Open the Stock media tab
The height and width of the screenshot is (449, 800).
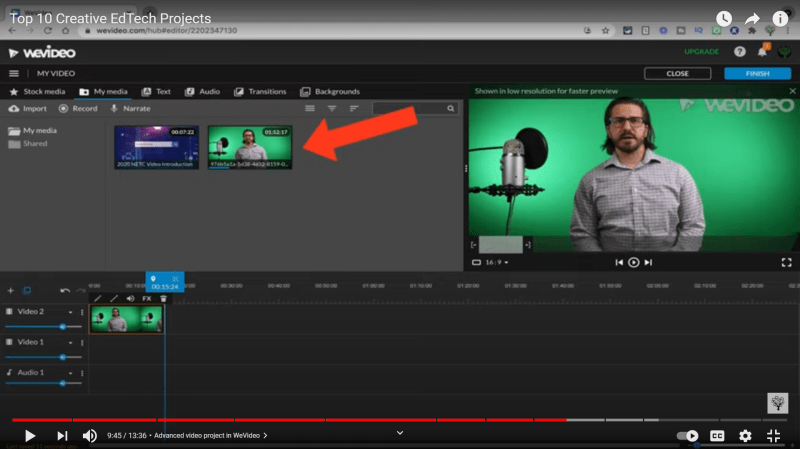pyautogui.click(x=37, y=91)
